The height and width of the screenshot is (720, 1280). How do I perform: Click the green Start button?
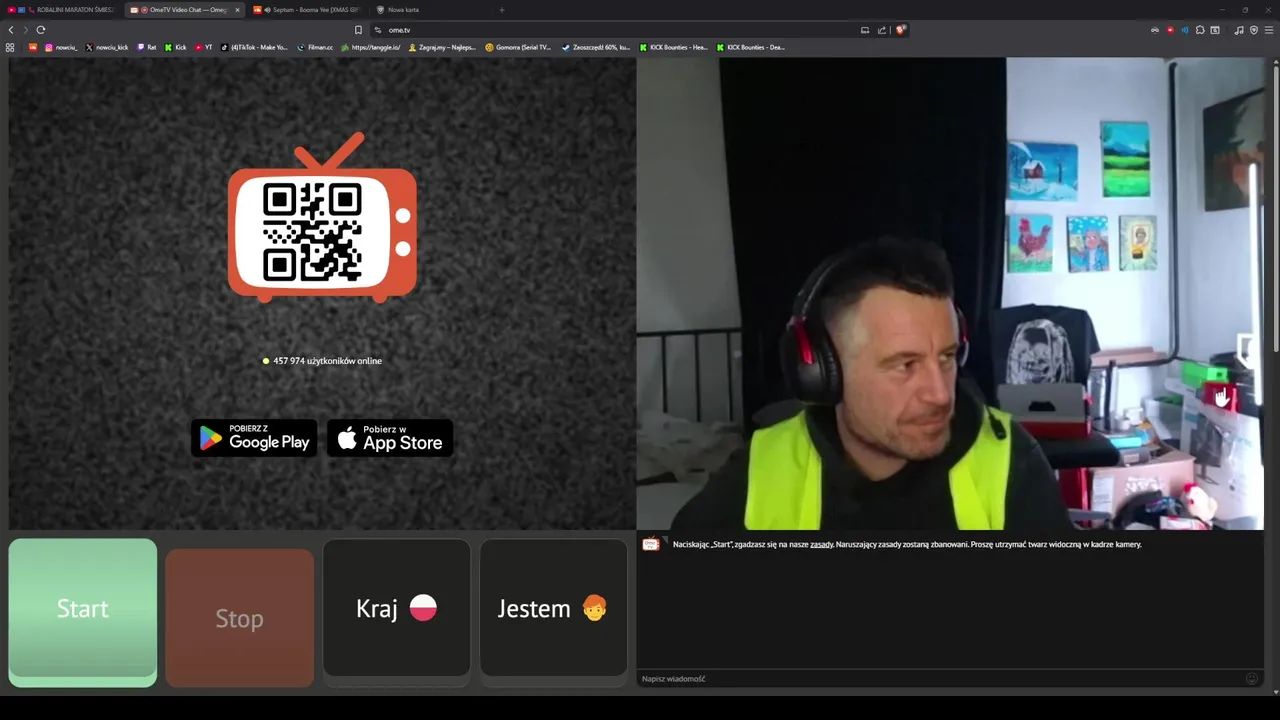pyautogui.click(x=83, y=612)
